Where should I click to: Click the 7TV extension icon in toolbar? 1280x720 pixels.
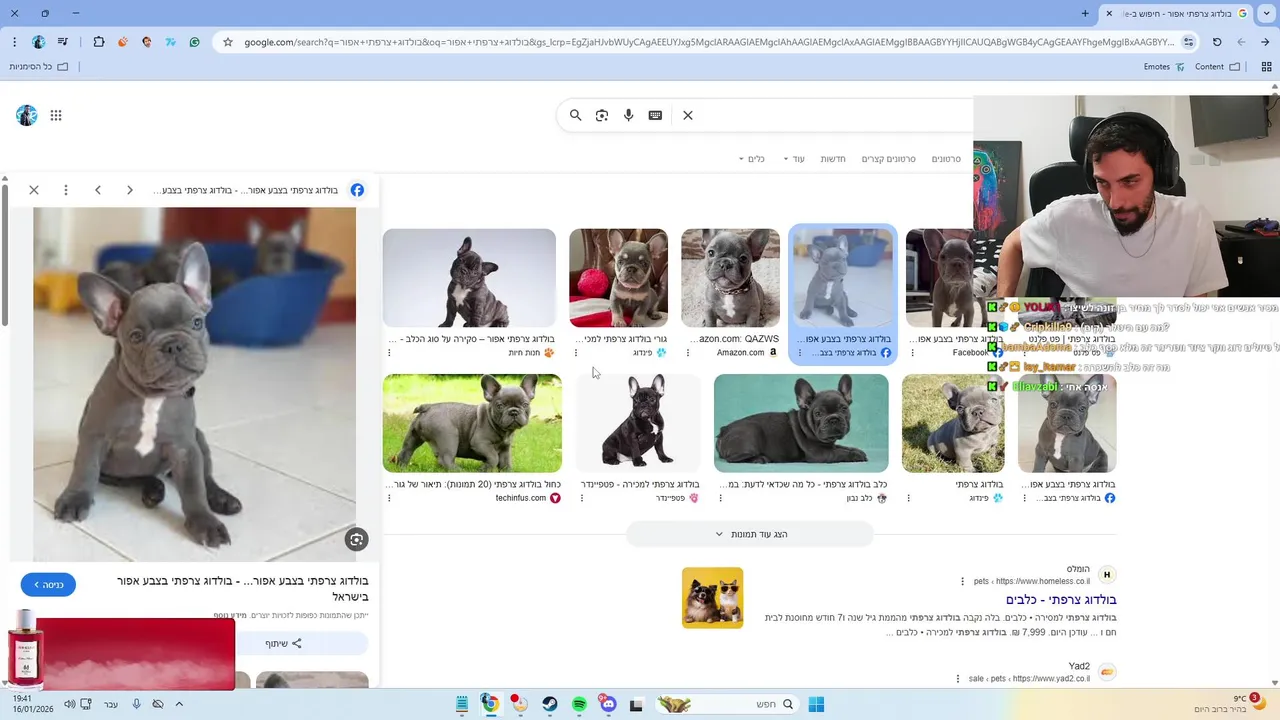click(171, 42)
